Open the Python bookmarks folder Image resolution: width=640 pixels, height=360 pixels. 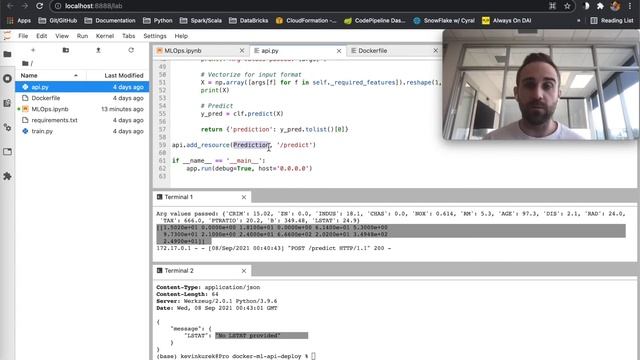158,20
